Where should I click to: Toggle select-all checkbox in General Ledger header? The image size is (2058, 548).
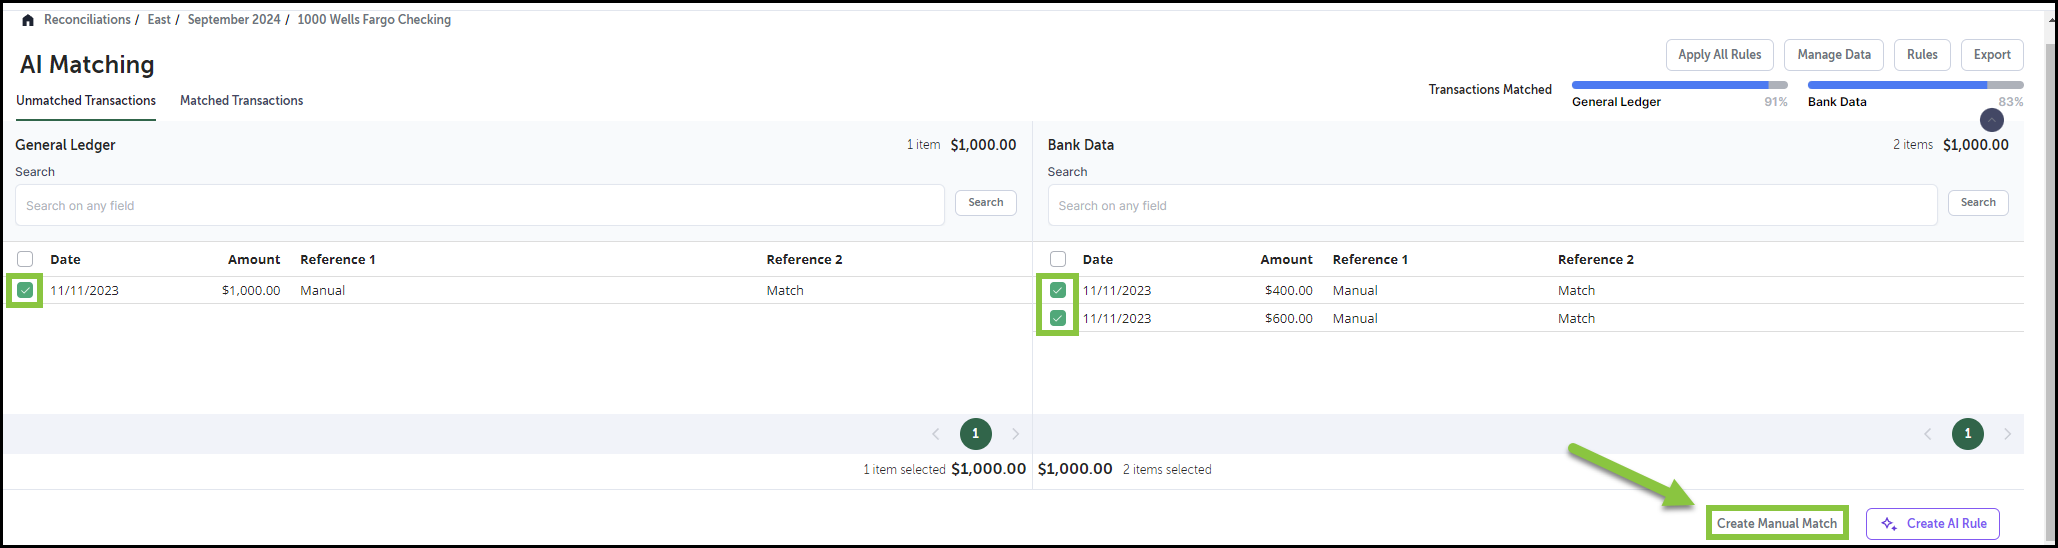point(25,259)
